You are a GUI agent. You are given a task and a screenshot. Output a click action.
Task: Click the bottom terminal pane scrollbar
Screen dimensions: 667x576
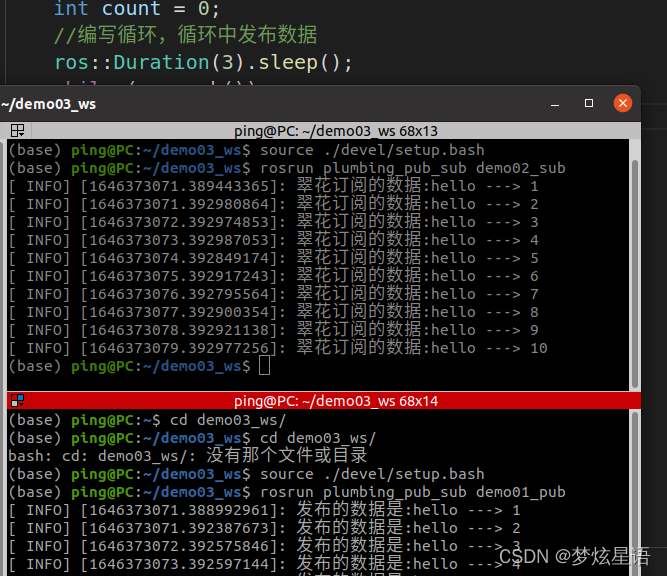pyautogui.click(x=635, y=493)
